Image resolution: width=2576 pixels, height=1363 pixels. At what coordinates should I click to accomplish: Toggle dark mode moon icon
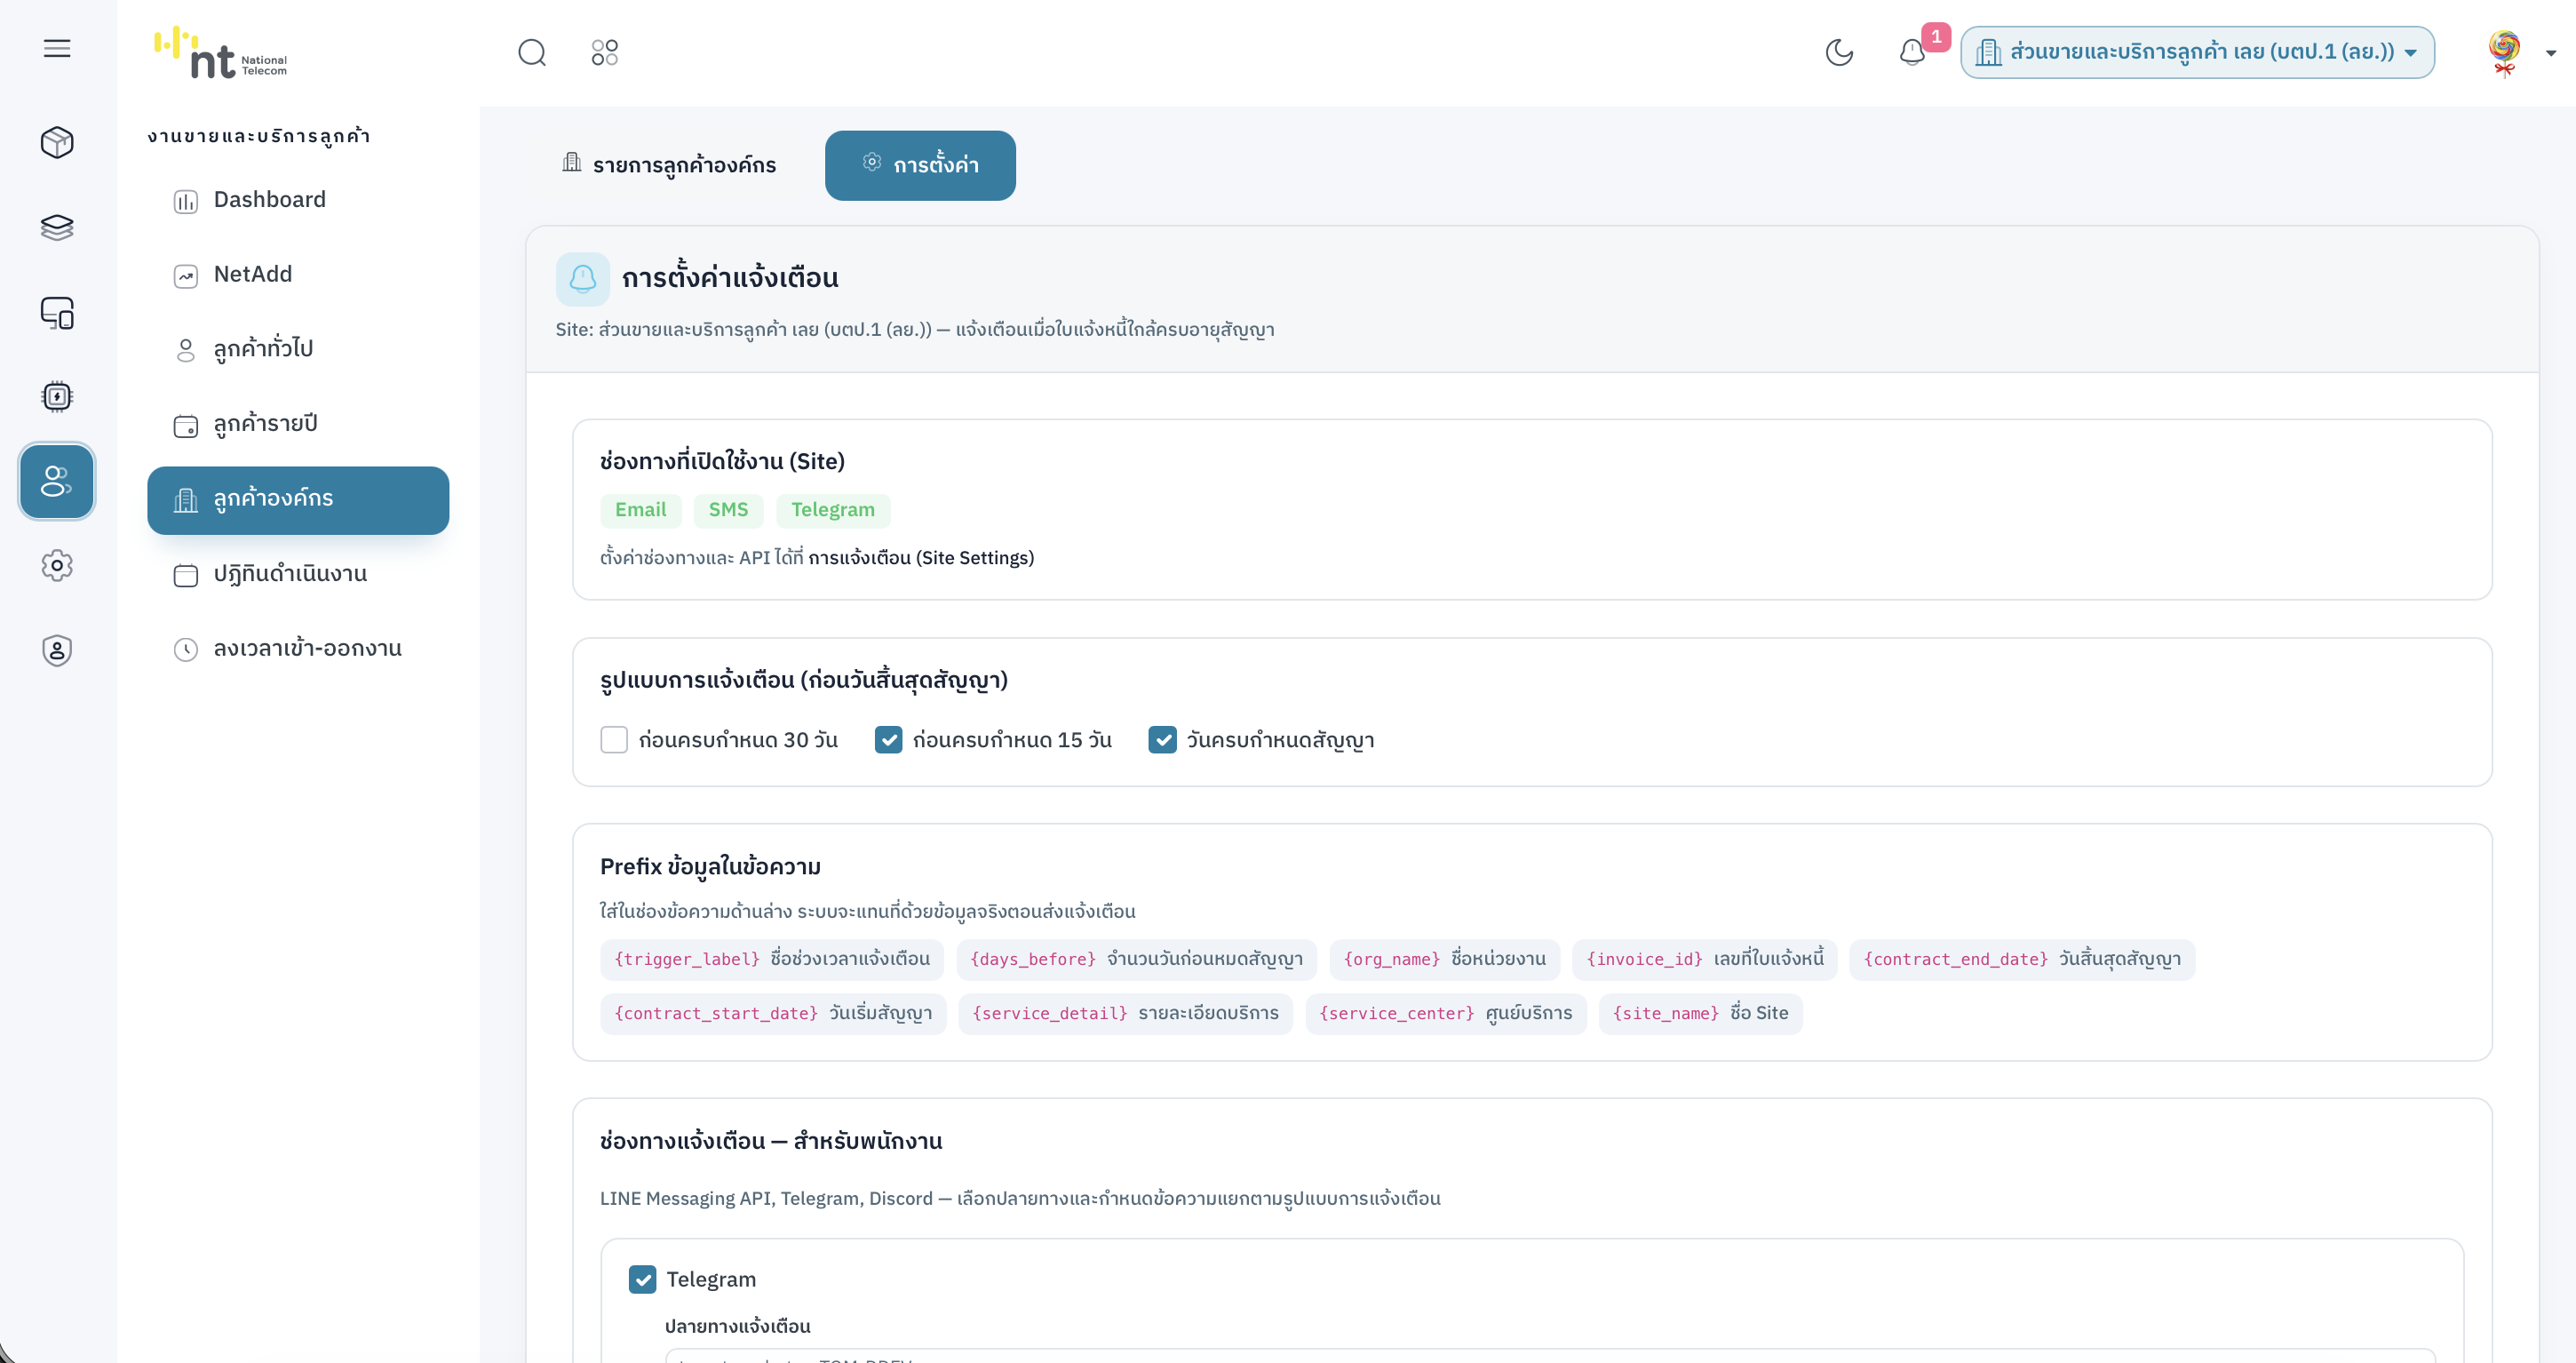tap(1839, 52)
